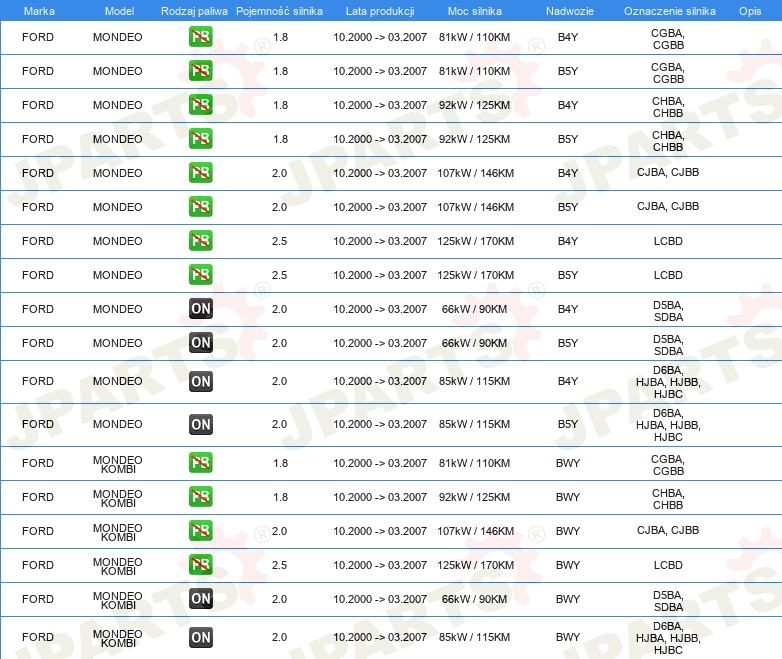Click 2.5 engine capacity in Mondeo Kombi row
This screenshot has height=659, width=782.
[x=279, y=565]
